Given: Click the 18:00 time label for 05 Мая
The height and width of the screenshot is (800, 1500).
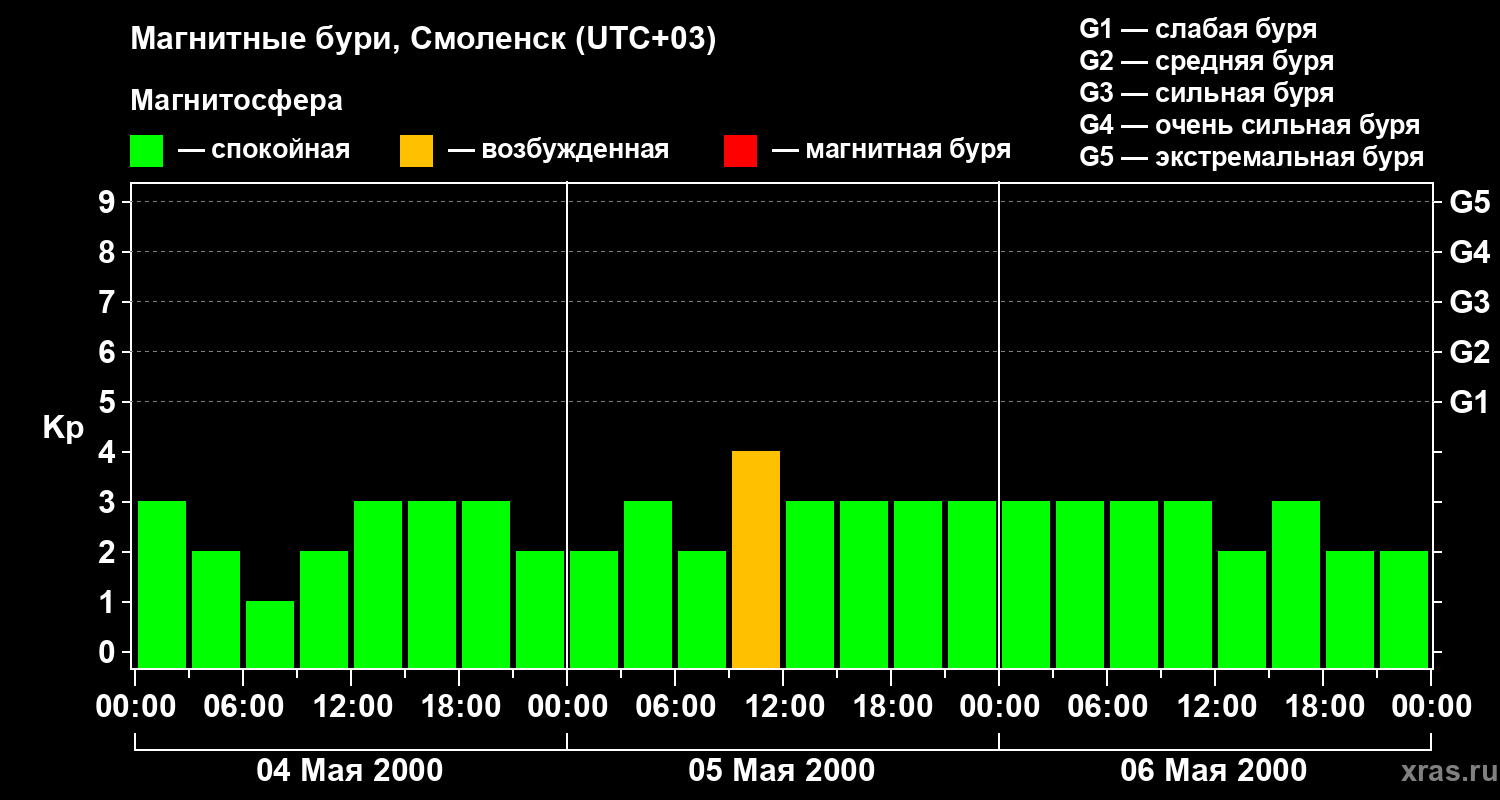Looking at the screenshot, I should pyautogui.click(x=891, y=707).
